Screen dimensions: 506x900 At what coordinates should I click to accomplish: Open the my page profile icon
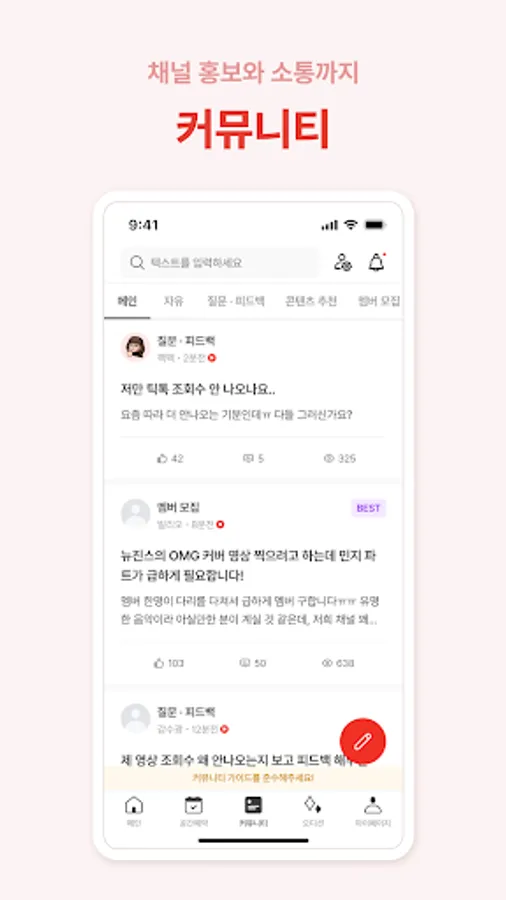pos(373,810)
